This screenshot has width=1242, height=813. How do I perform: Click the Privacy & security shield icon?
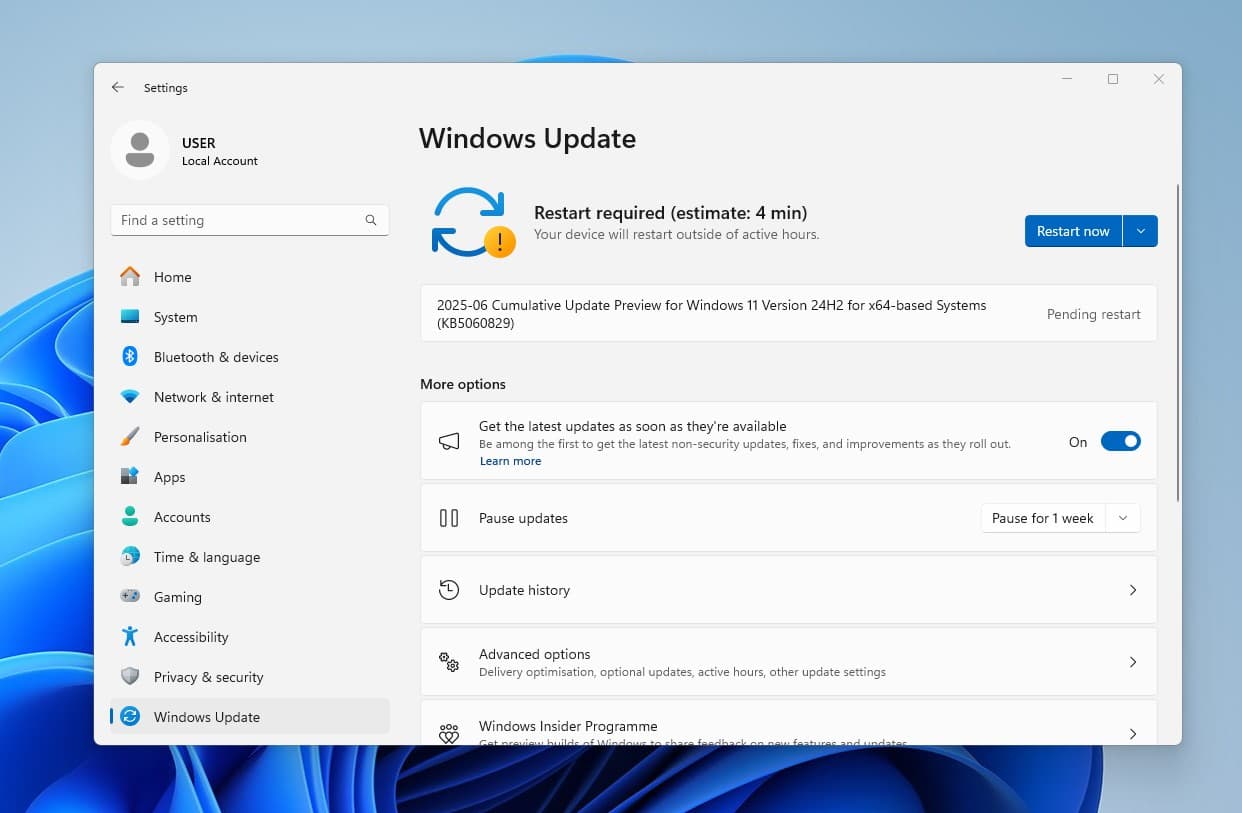tap(130, 677)
